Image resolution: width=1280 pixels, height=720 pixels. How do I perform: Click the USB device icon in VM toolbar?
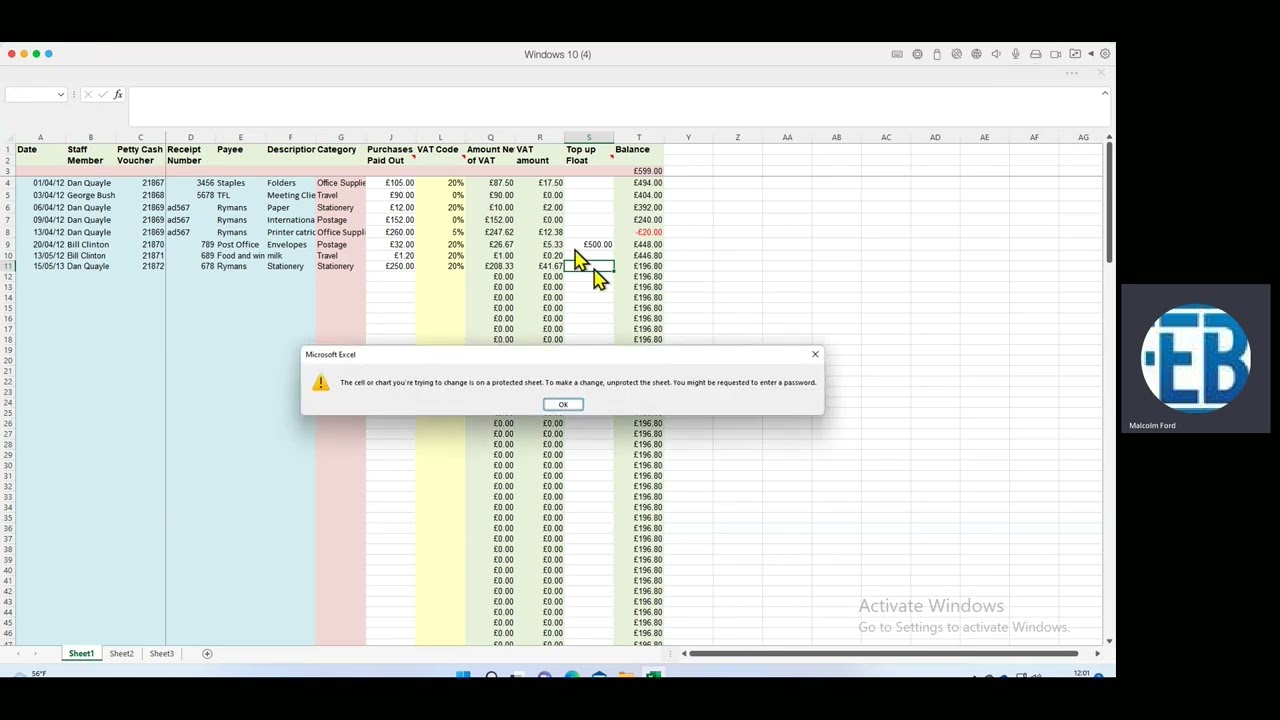[x=937, y=54]
